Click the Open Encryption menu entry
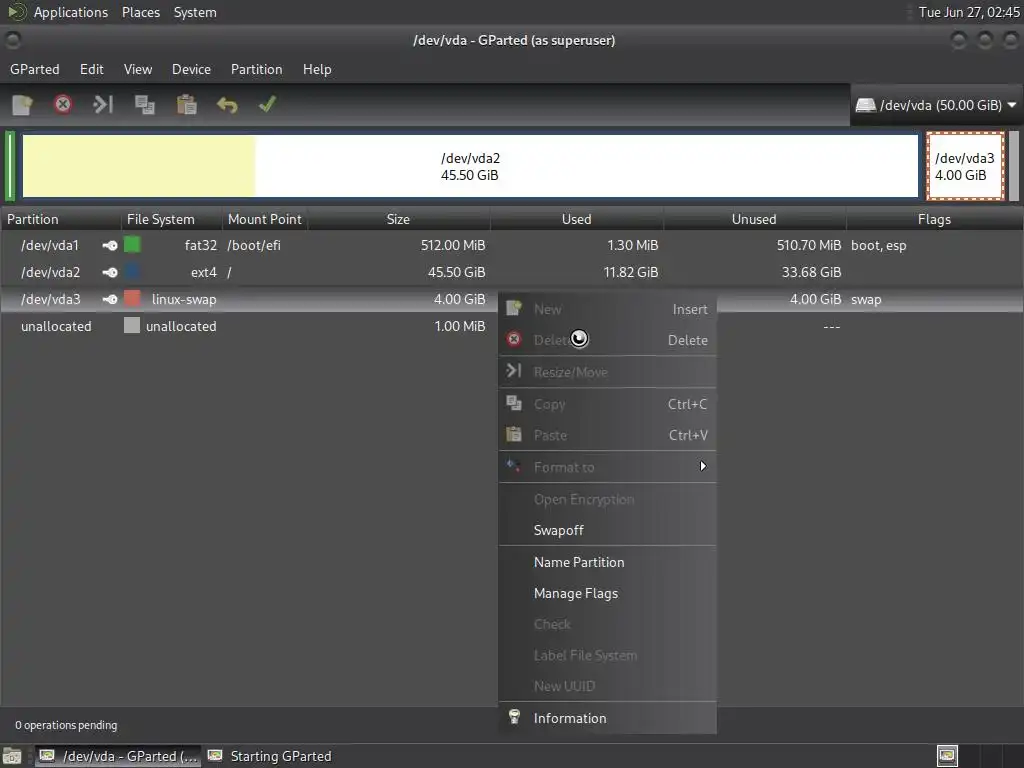Viewport: 1024px width, 768px height. (607, 500)
